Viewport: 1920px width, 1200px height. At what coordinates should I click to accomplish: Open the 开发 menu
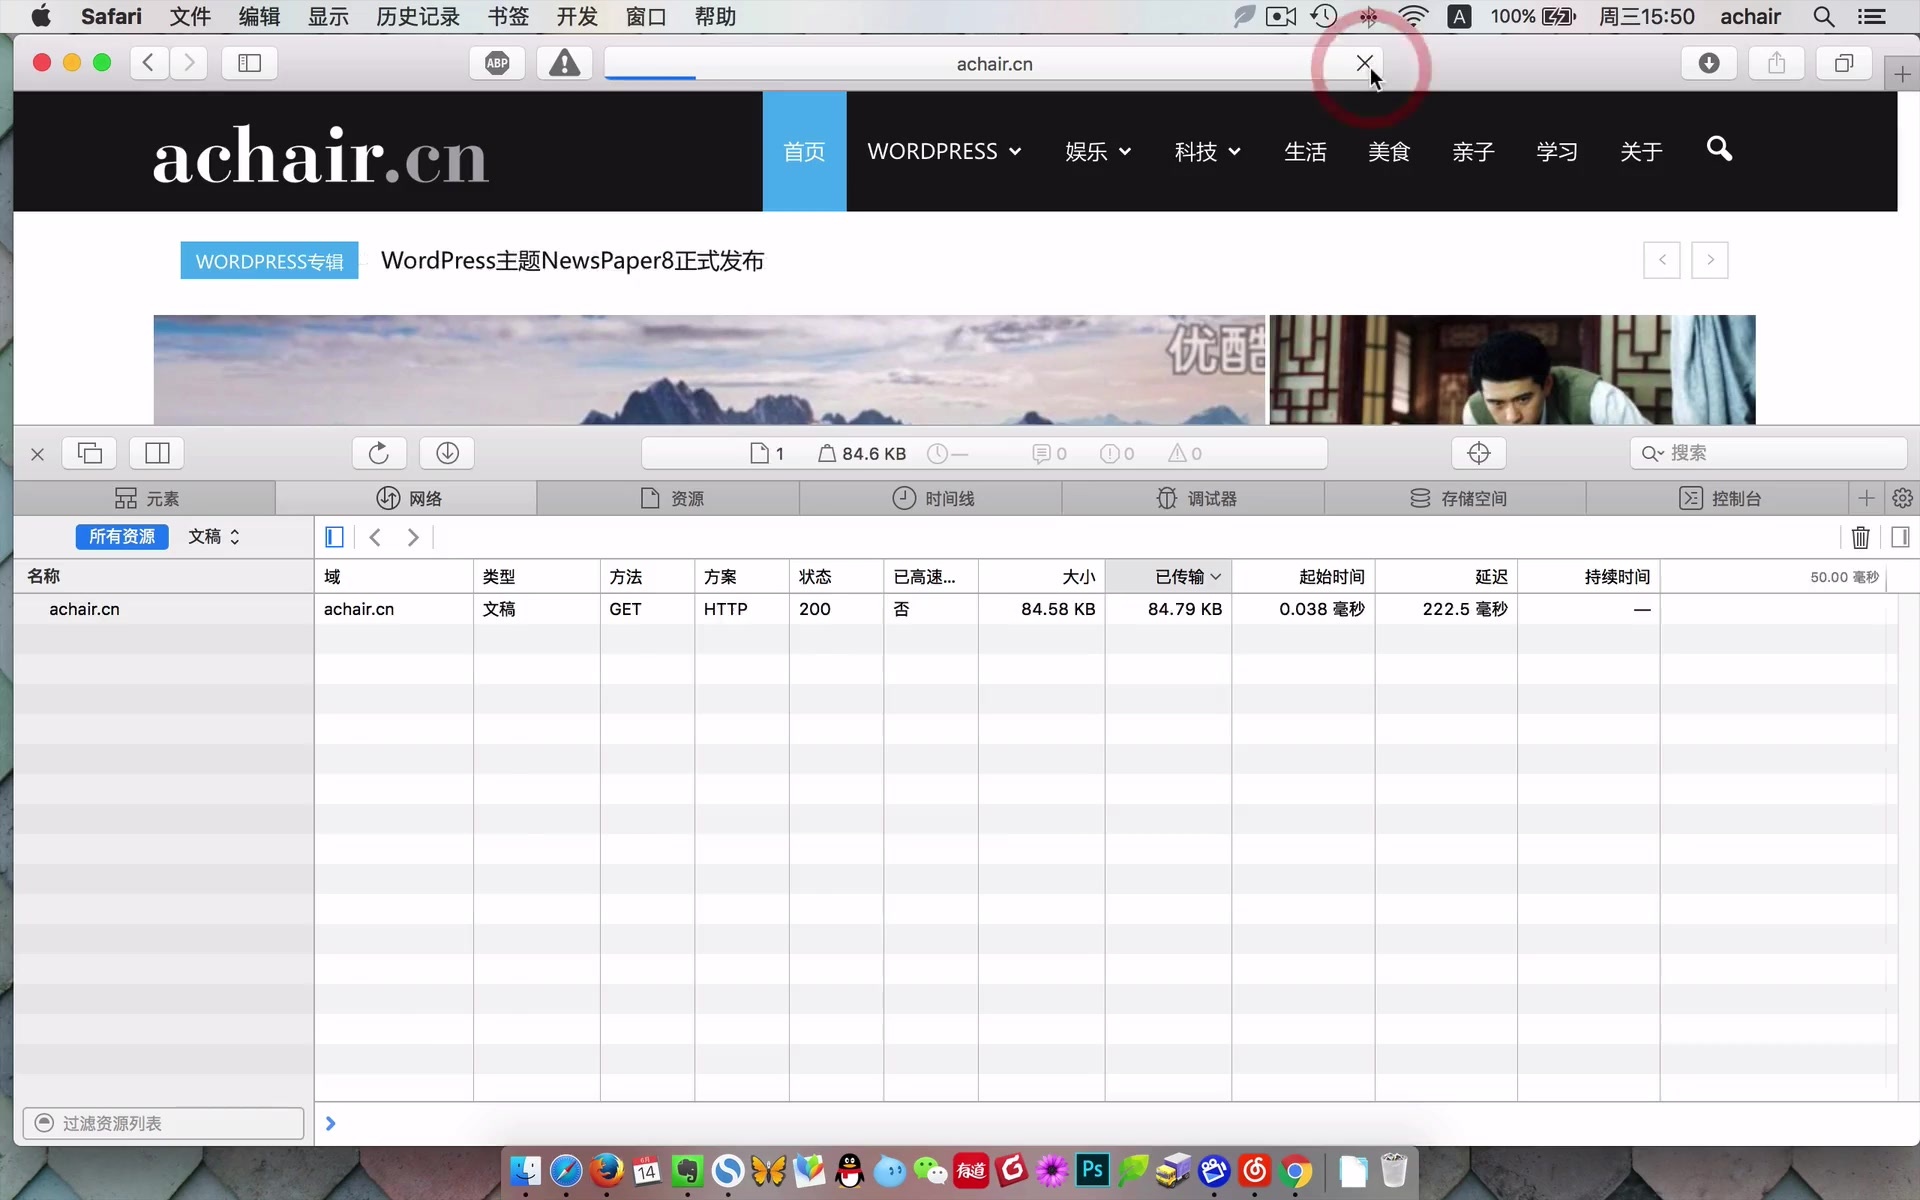click(577, 16)
